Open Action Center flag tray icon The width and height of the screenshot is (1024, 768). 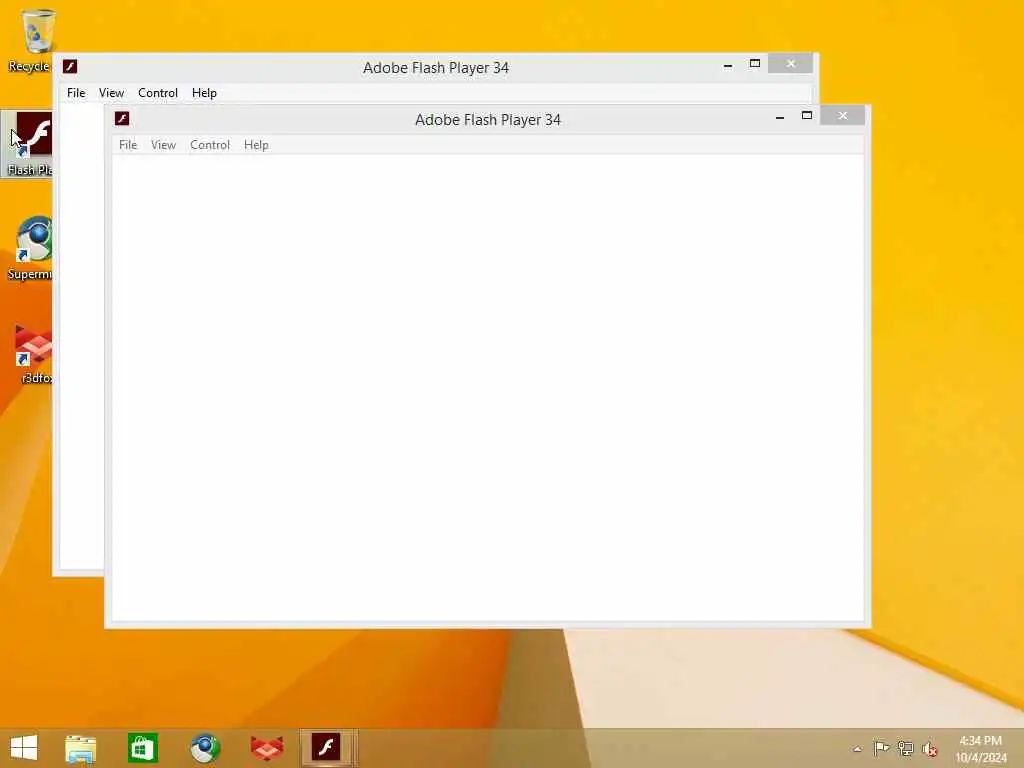(881, 748)
